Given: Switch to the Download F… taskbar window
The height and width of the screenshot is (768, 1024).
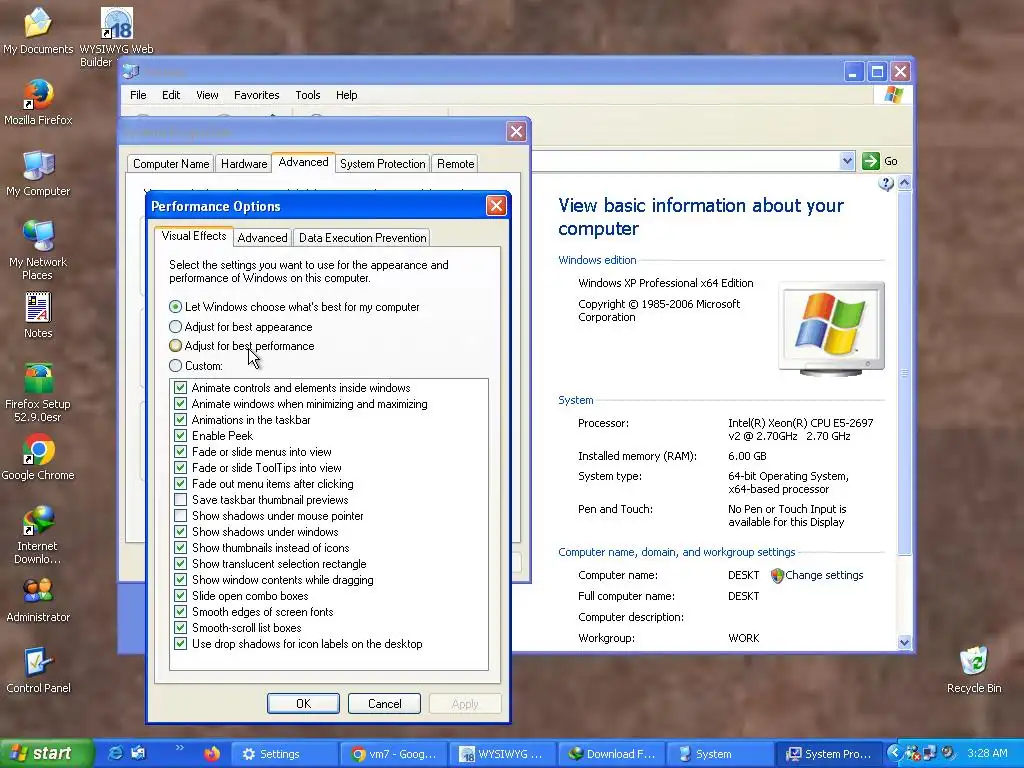Looking at the screenshot, I should point(612,754).
